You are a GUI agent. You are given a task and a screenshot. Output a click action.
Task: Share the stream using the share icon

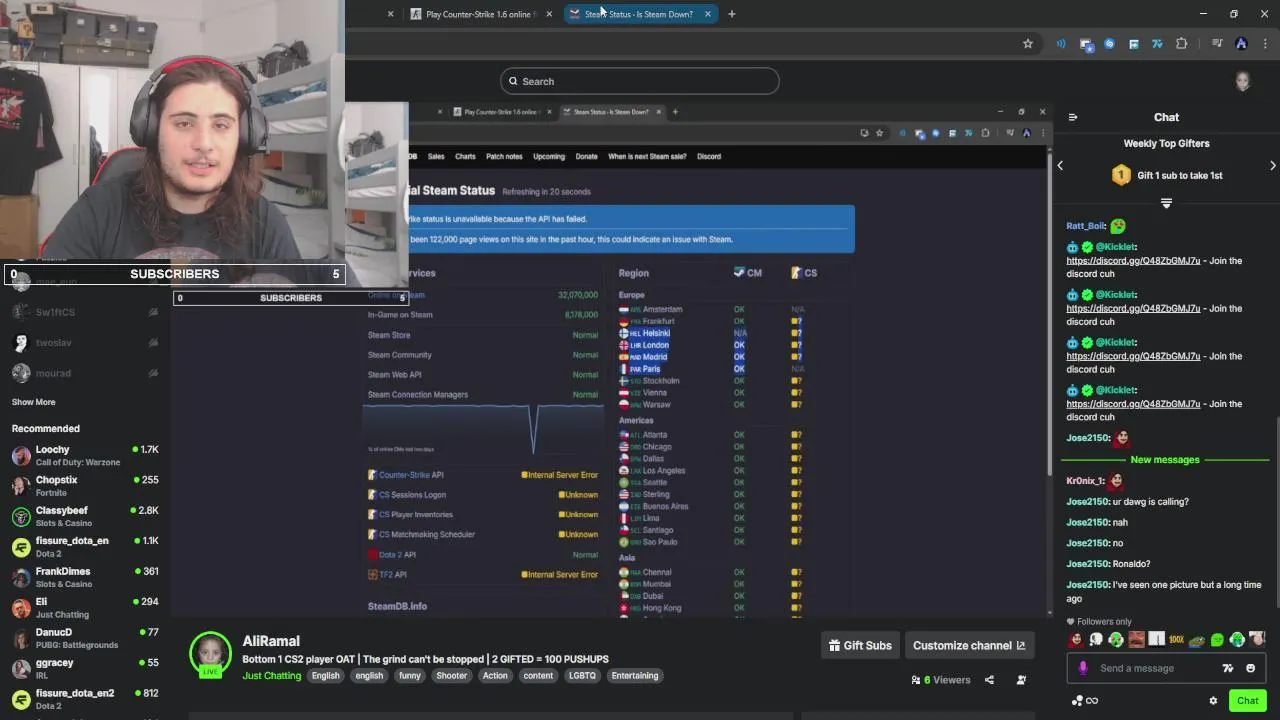989,680
